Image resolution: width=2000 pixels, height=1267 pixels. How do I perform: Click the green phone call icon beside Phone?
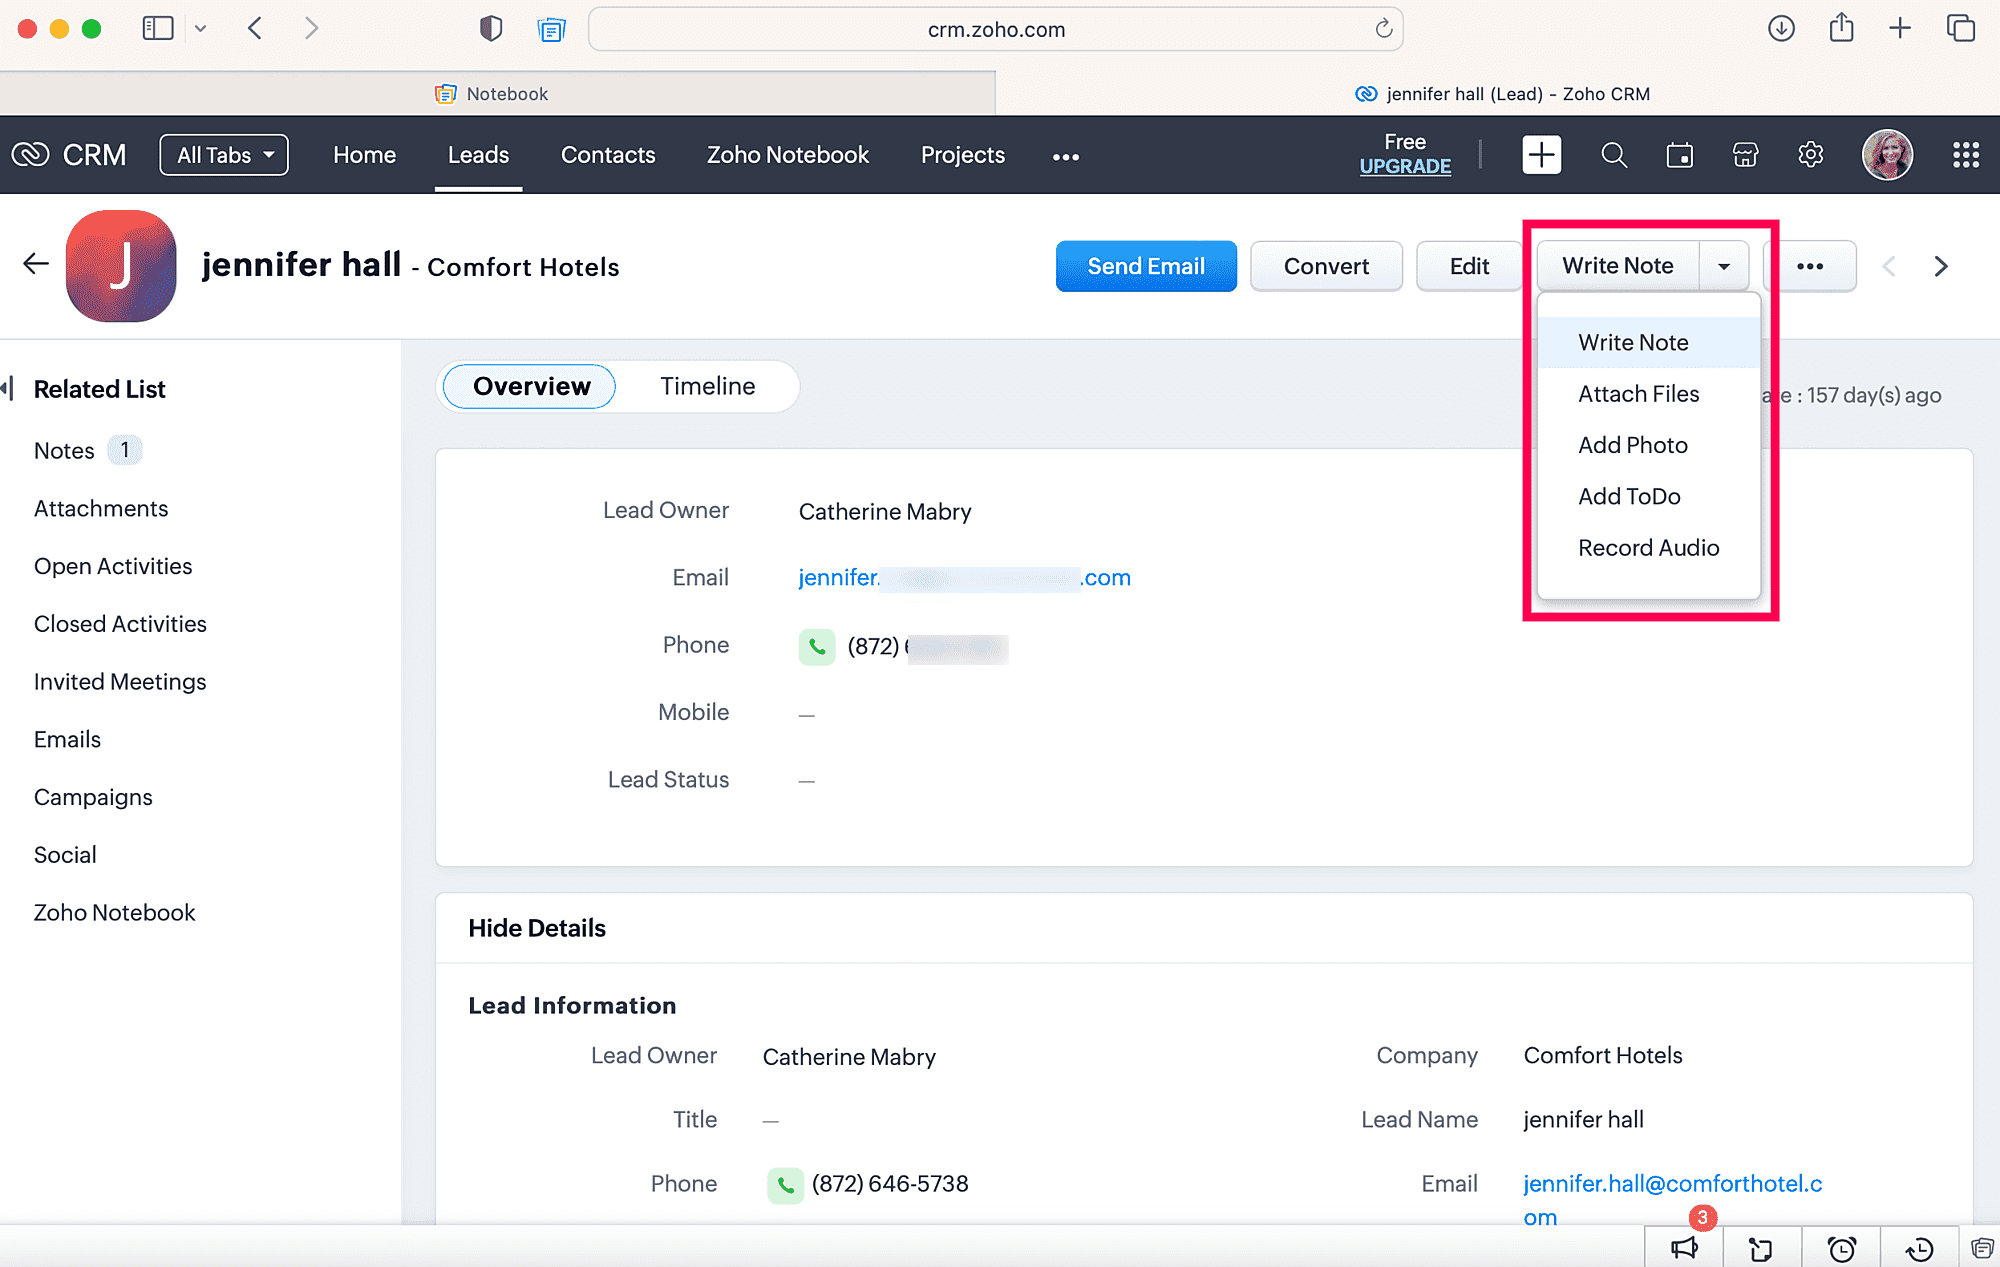(x=816, y=647)
